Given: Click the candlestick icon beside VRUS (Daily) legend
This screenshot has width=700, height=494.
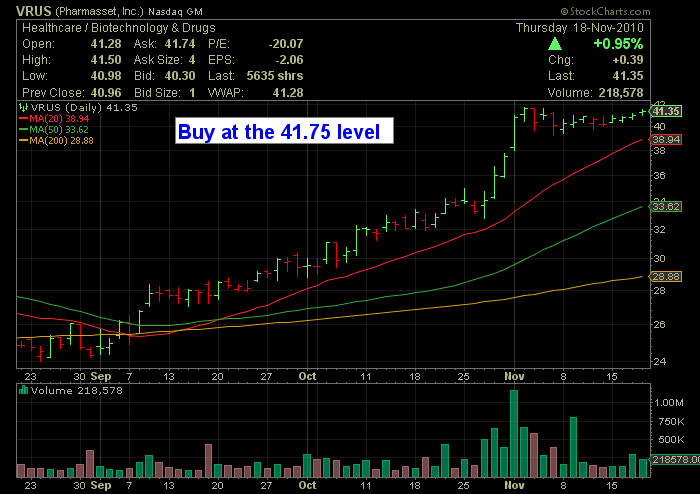Looking at the screenshot, I should (25, 106).
